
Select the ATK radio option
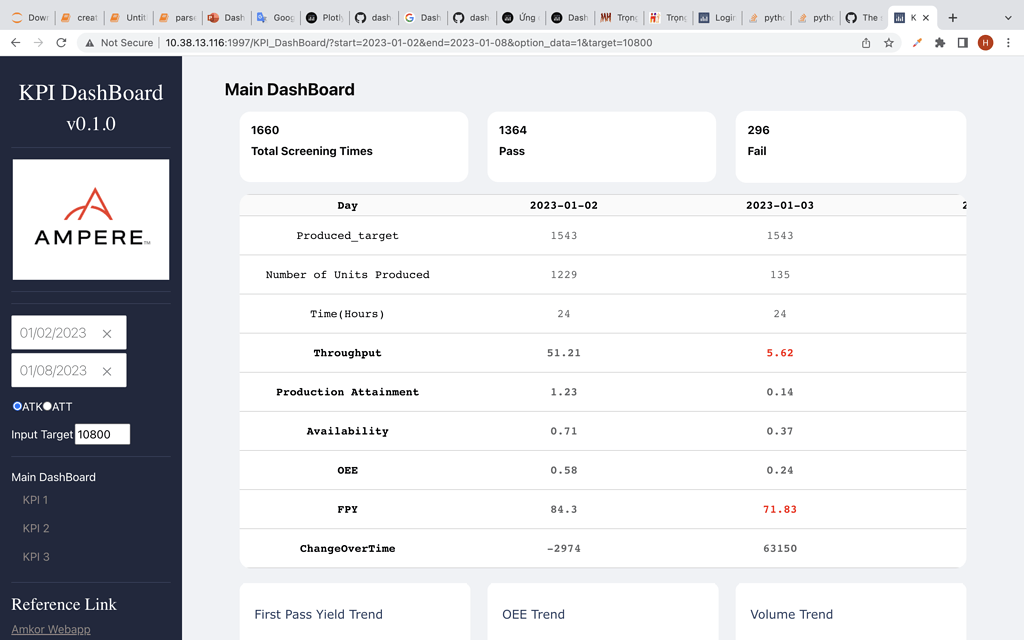click(x=17, y=406)
